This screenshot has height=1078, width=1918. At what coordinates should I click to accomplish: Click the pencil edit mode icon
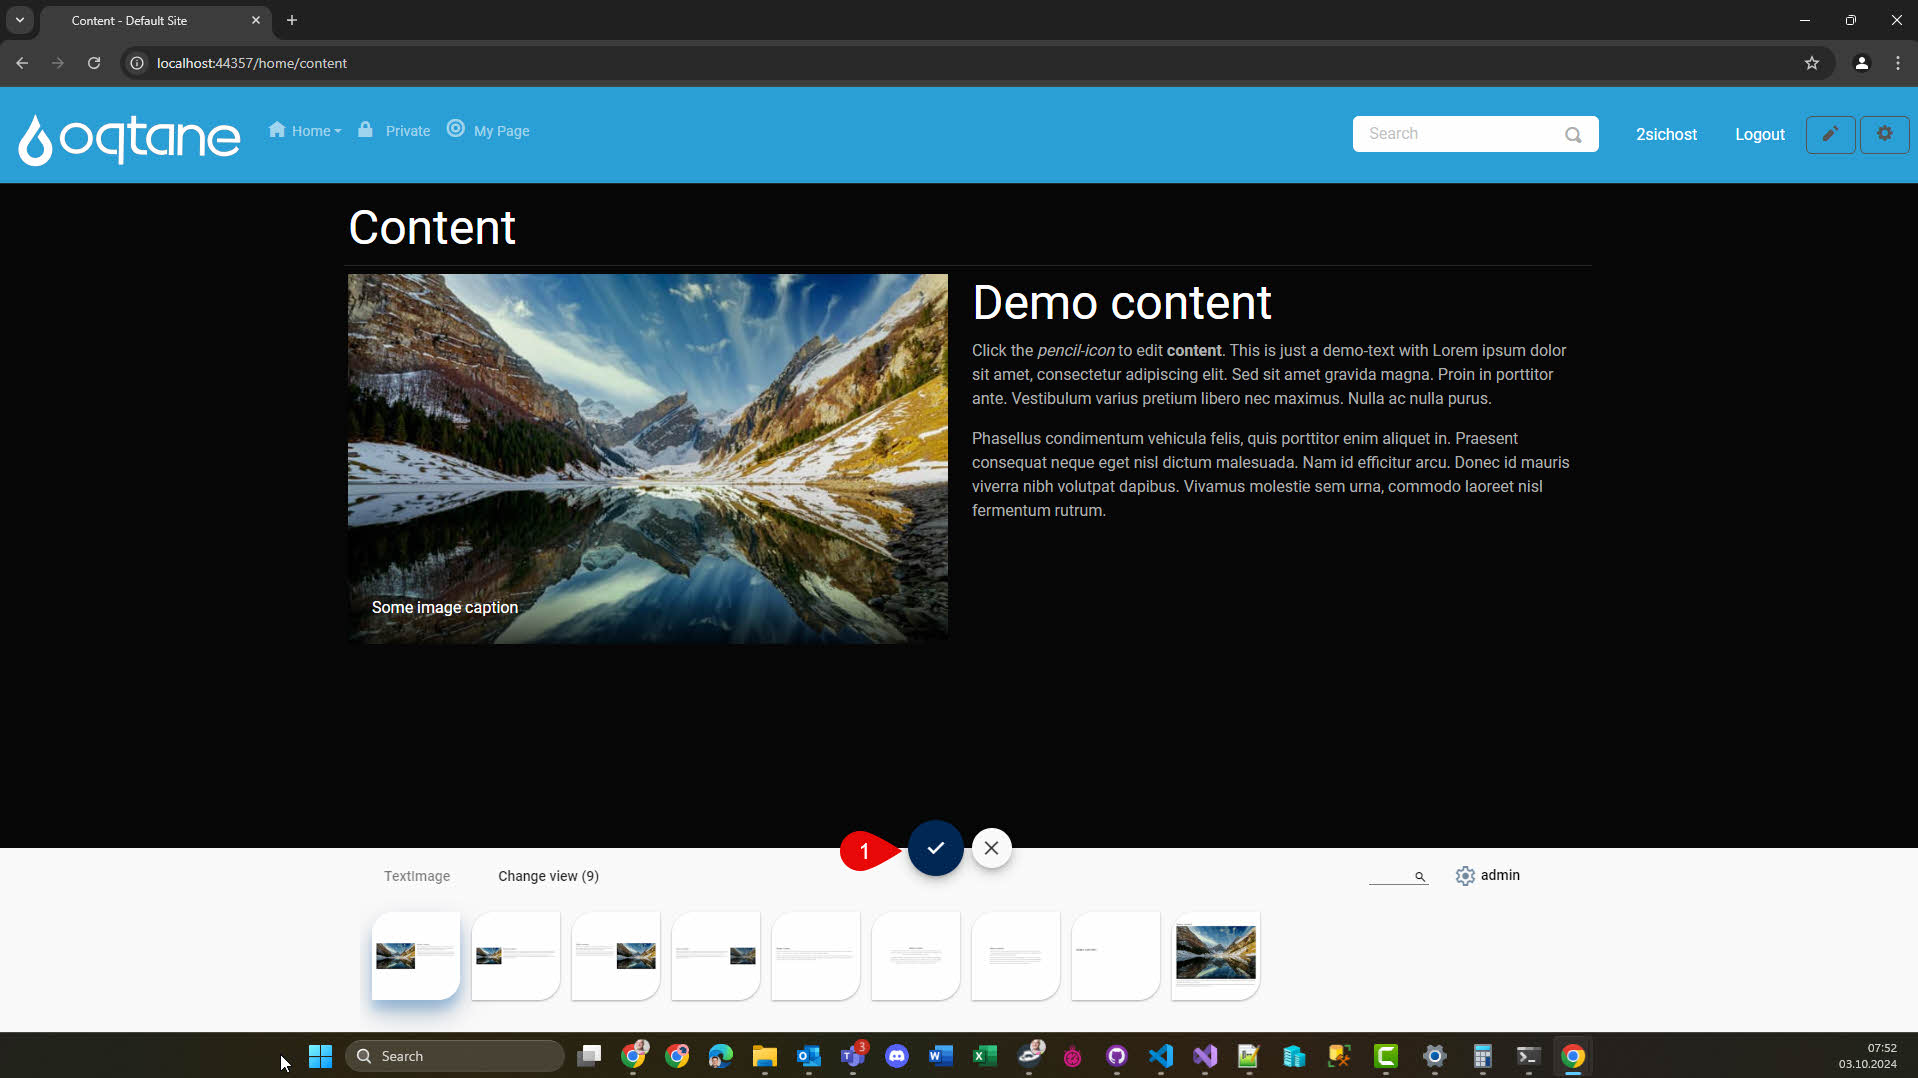click(x=1830, y=134)
